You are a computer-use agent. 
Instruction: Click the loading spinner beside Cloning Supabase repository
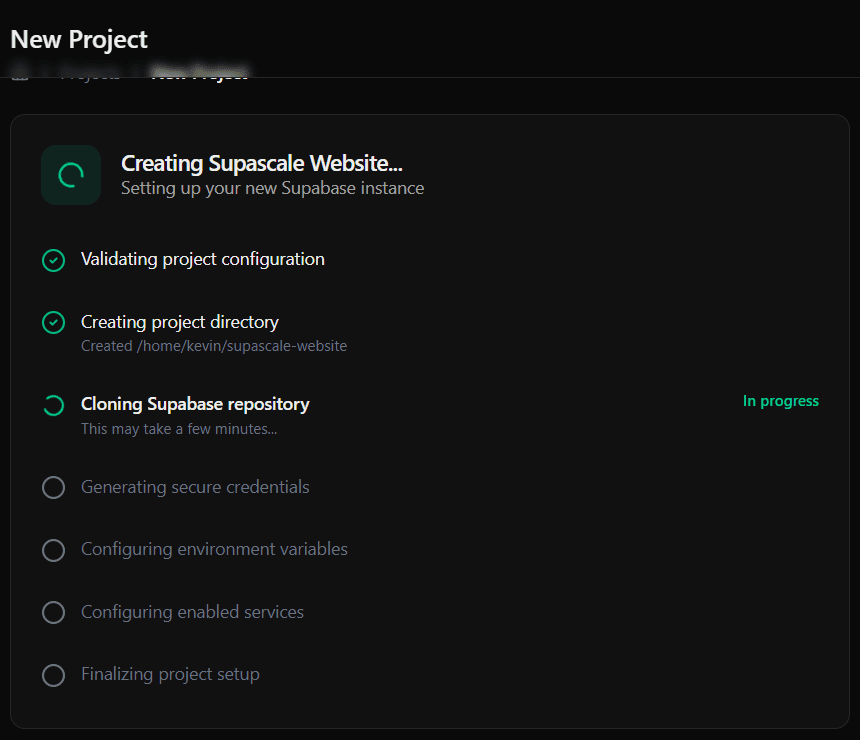coord(53,405)
